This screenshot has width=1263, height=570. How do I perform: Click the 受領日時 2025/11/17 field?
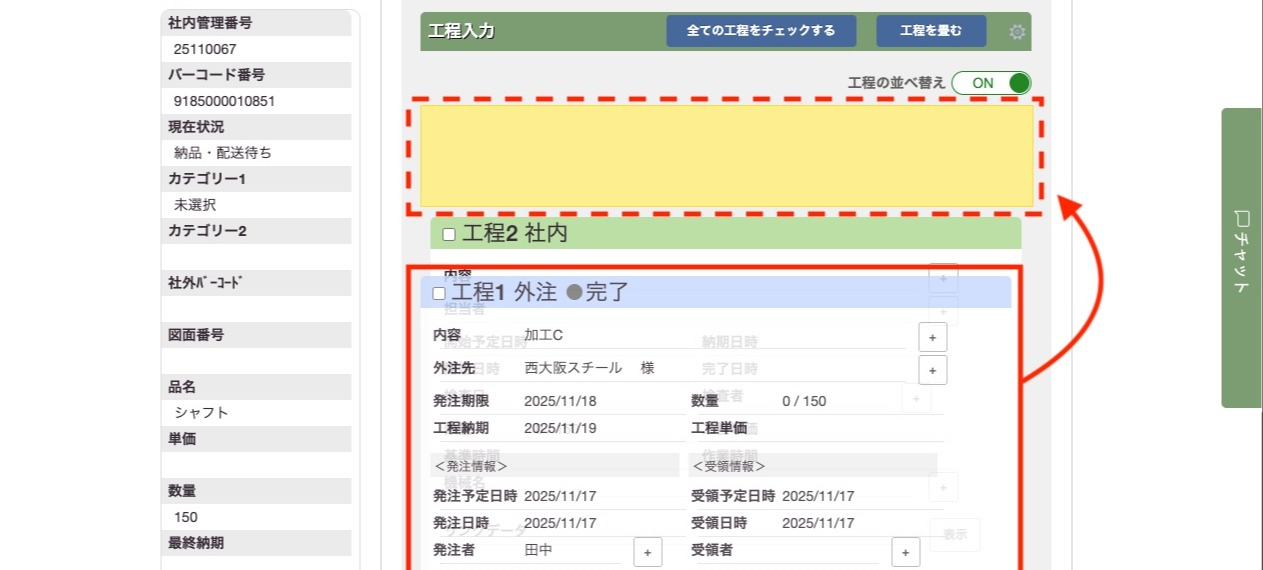tap(818, 523)
